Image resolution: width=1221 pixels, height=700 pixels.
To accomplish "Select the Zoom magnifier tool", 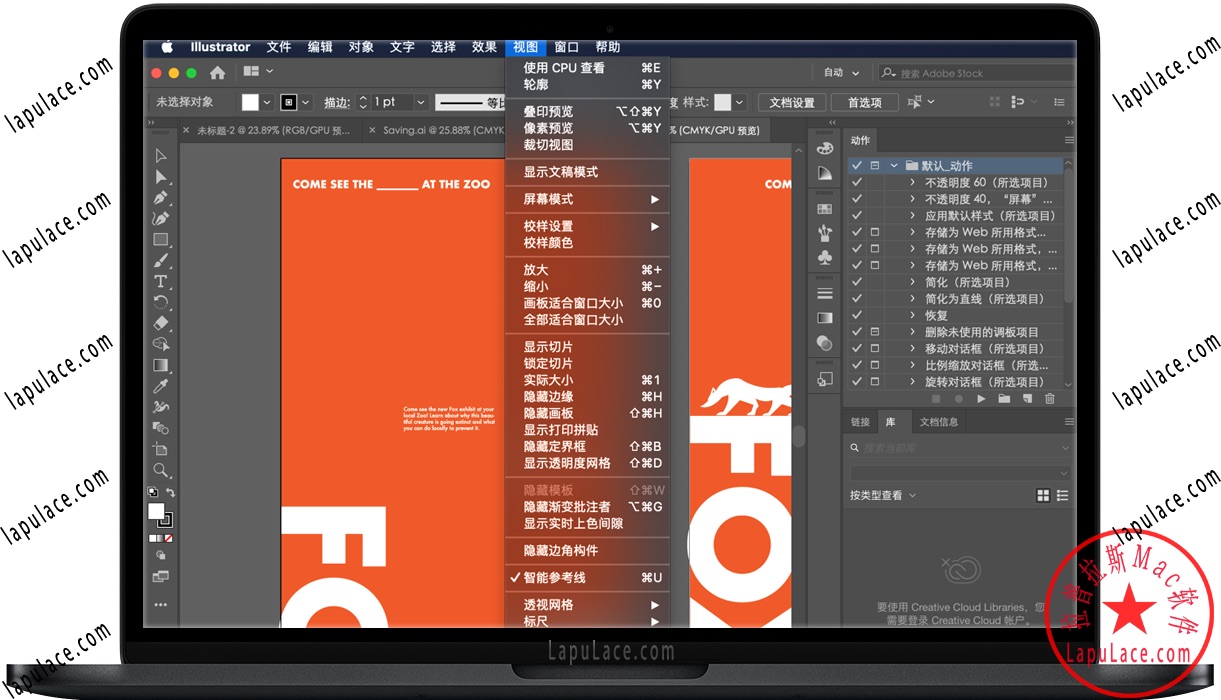I will point(160,470).
